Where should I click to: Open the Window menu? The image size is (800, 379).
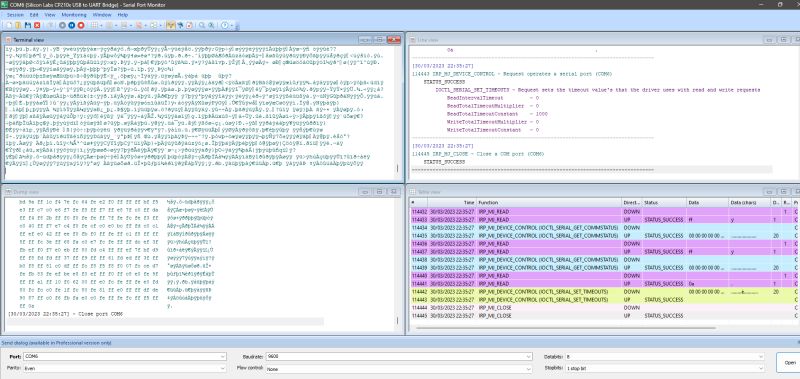(102, 15)
